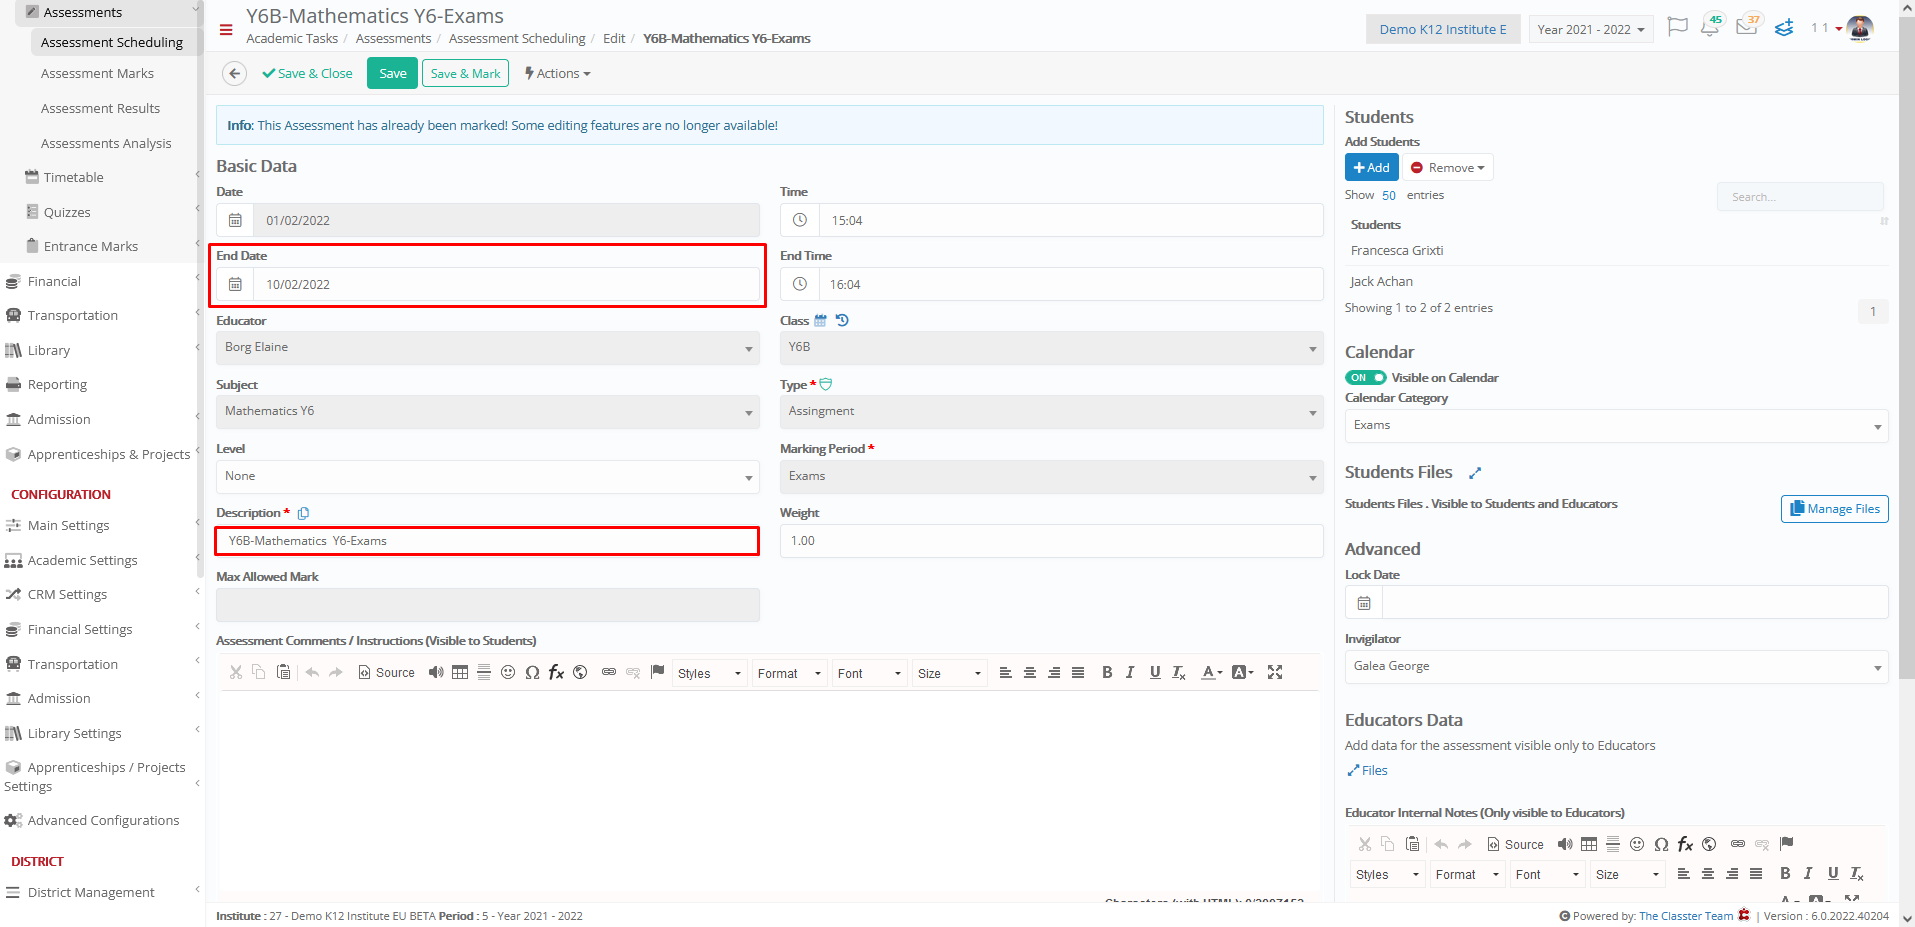Viewport: 1915px width, 927px height.
Task: Open Font dropdown in Assessment Comments editor
Action: point(869,673)
